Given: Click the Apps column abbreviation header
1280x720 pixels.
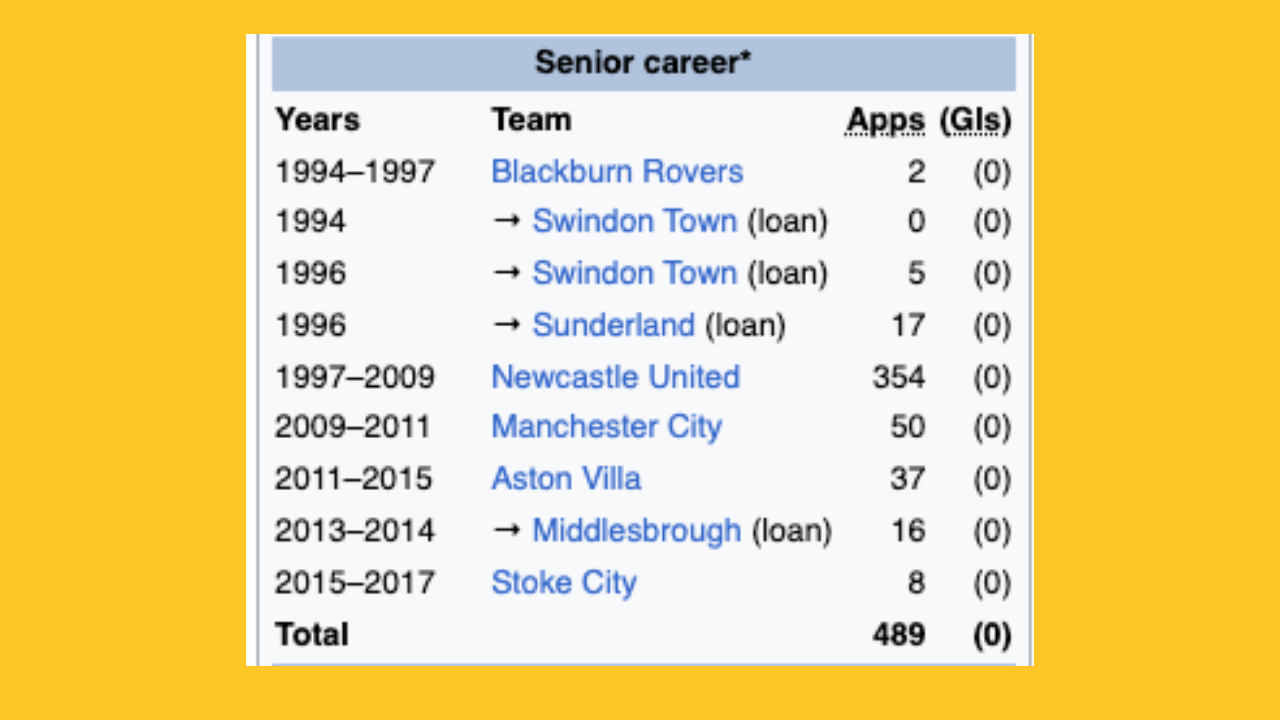Looking at the screenshot, I should coord(885,121).
